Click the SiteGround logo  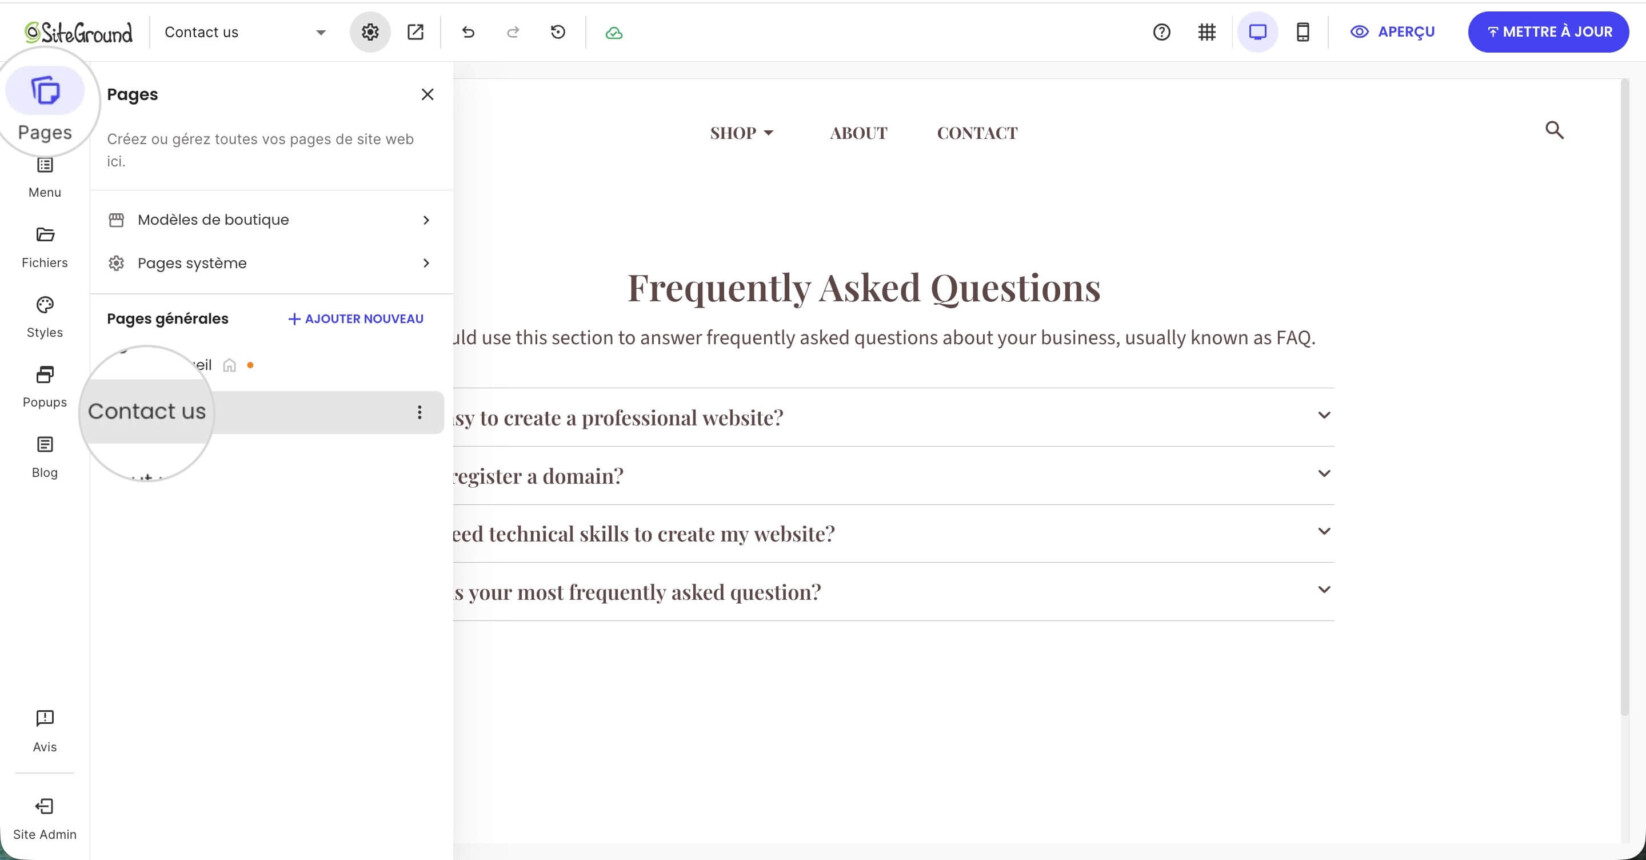click(79, 32)
